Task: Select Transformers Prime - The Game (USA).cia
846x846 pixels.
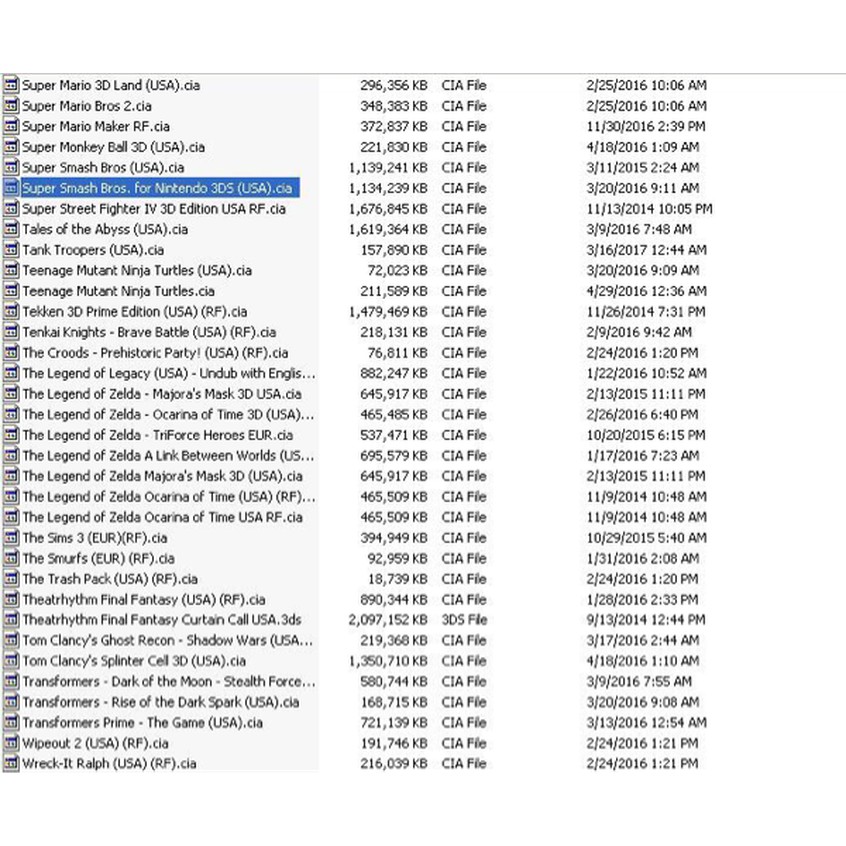Action: click(x=142, y=723)
